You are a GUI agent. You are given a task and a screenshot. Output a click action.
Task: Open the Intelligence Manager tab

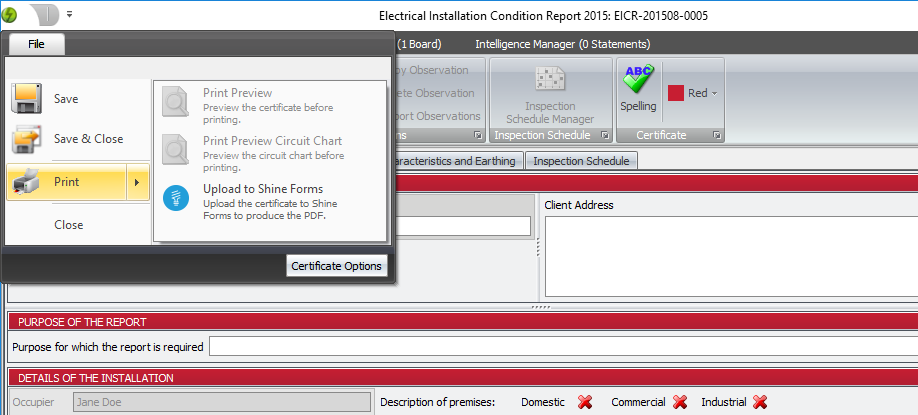(562, 44)
